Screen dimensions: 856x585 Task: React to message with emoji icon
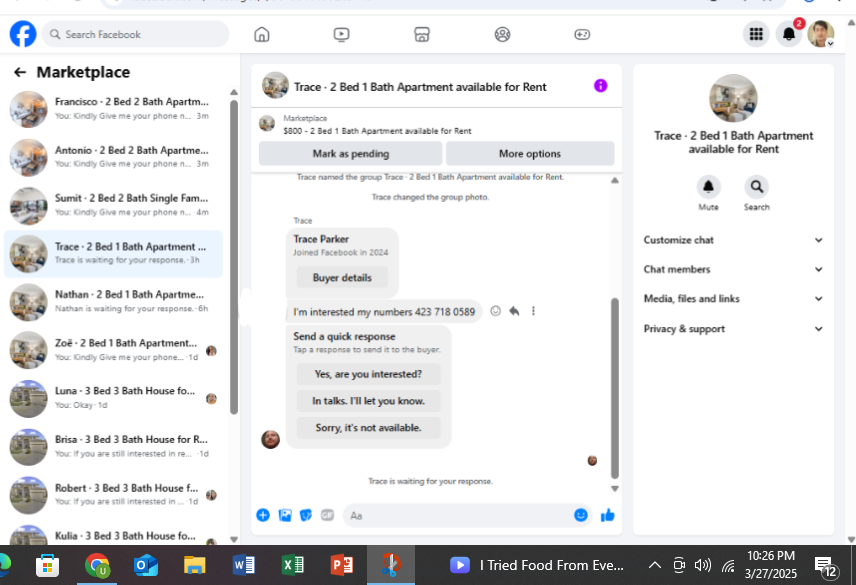click(495, 311)
